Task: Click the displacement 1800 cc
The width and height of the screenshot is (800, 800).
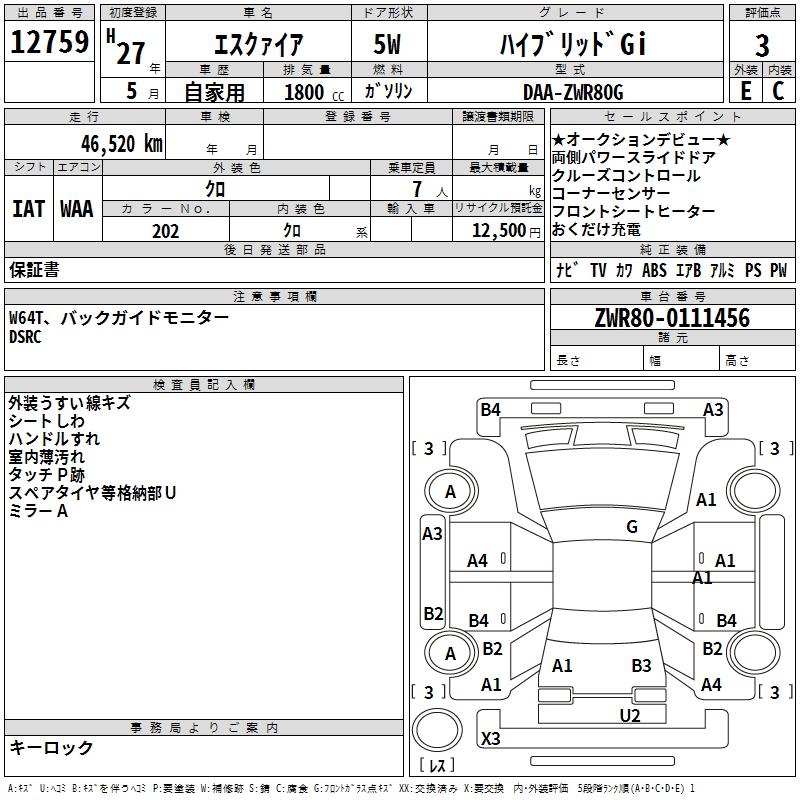Action: pos(314,92)
